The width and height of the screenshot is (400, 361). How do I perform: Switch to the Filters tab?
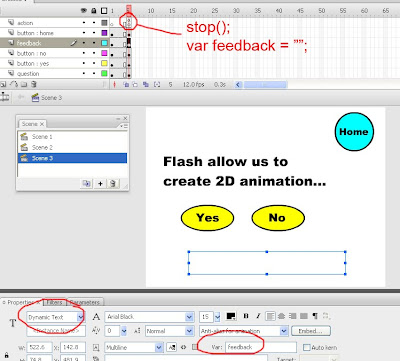click(55, 302)
